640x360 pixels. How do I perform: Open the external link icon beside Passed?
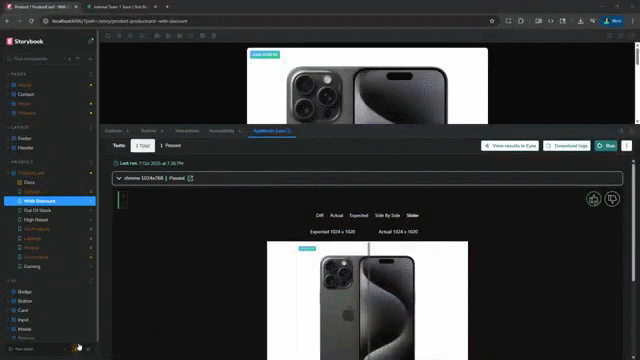[x=190, y=178]
